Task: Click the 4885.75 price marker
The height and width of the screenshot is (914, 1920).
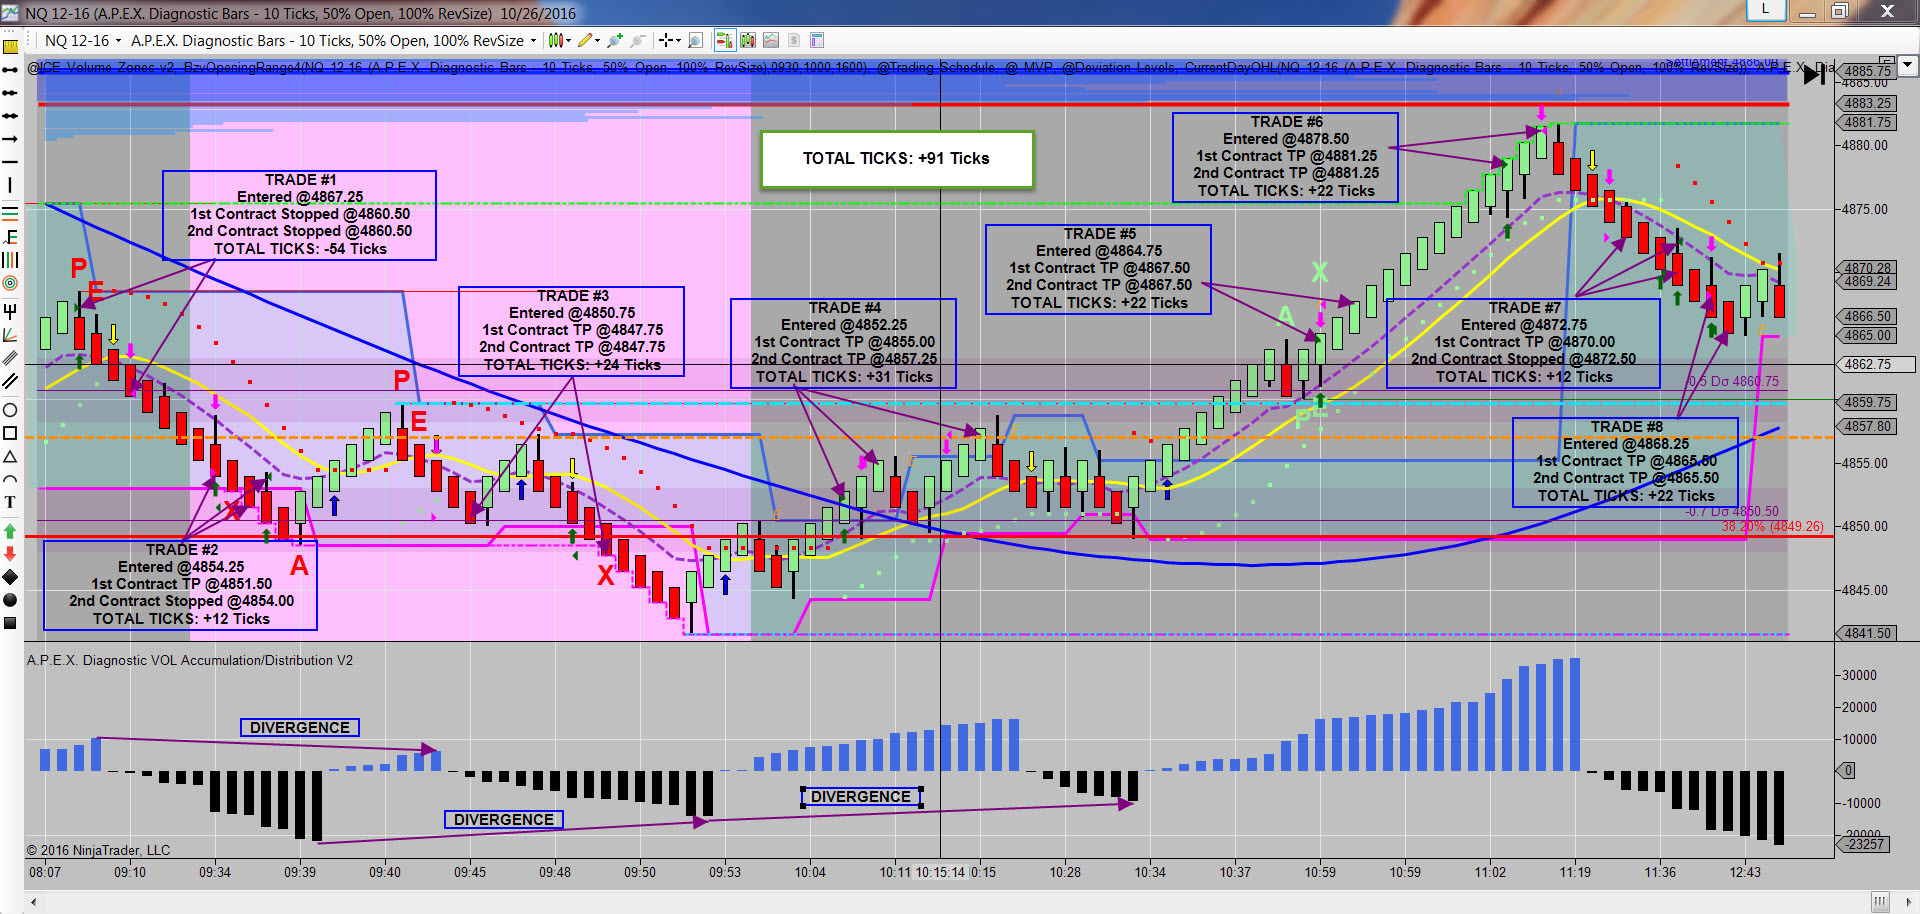Action: coord(1867,71)
